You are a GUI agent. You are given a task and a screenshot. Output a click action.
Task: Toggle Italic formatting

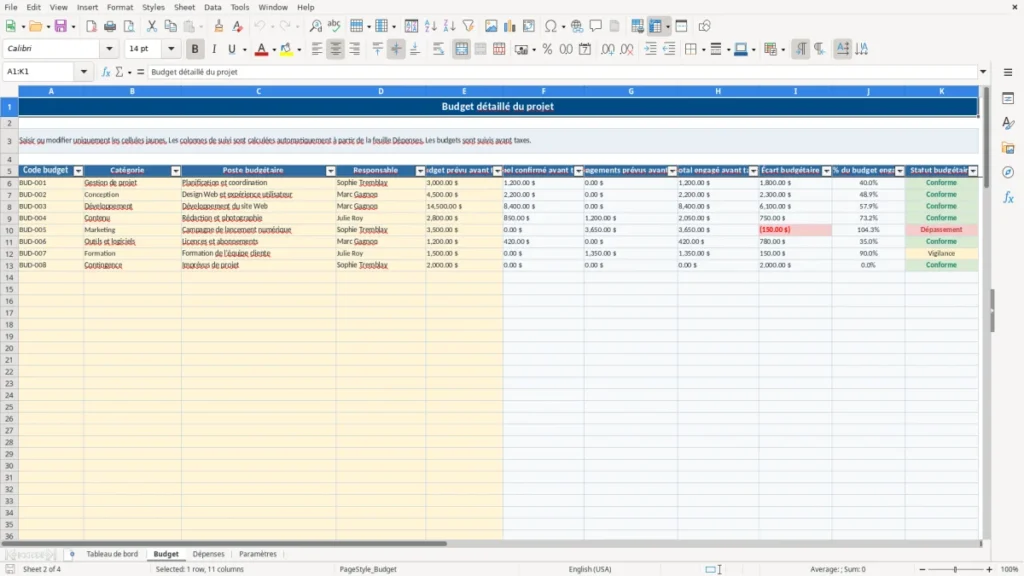pos(214,49)
